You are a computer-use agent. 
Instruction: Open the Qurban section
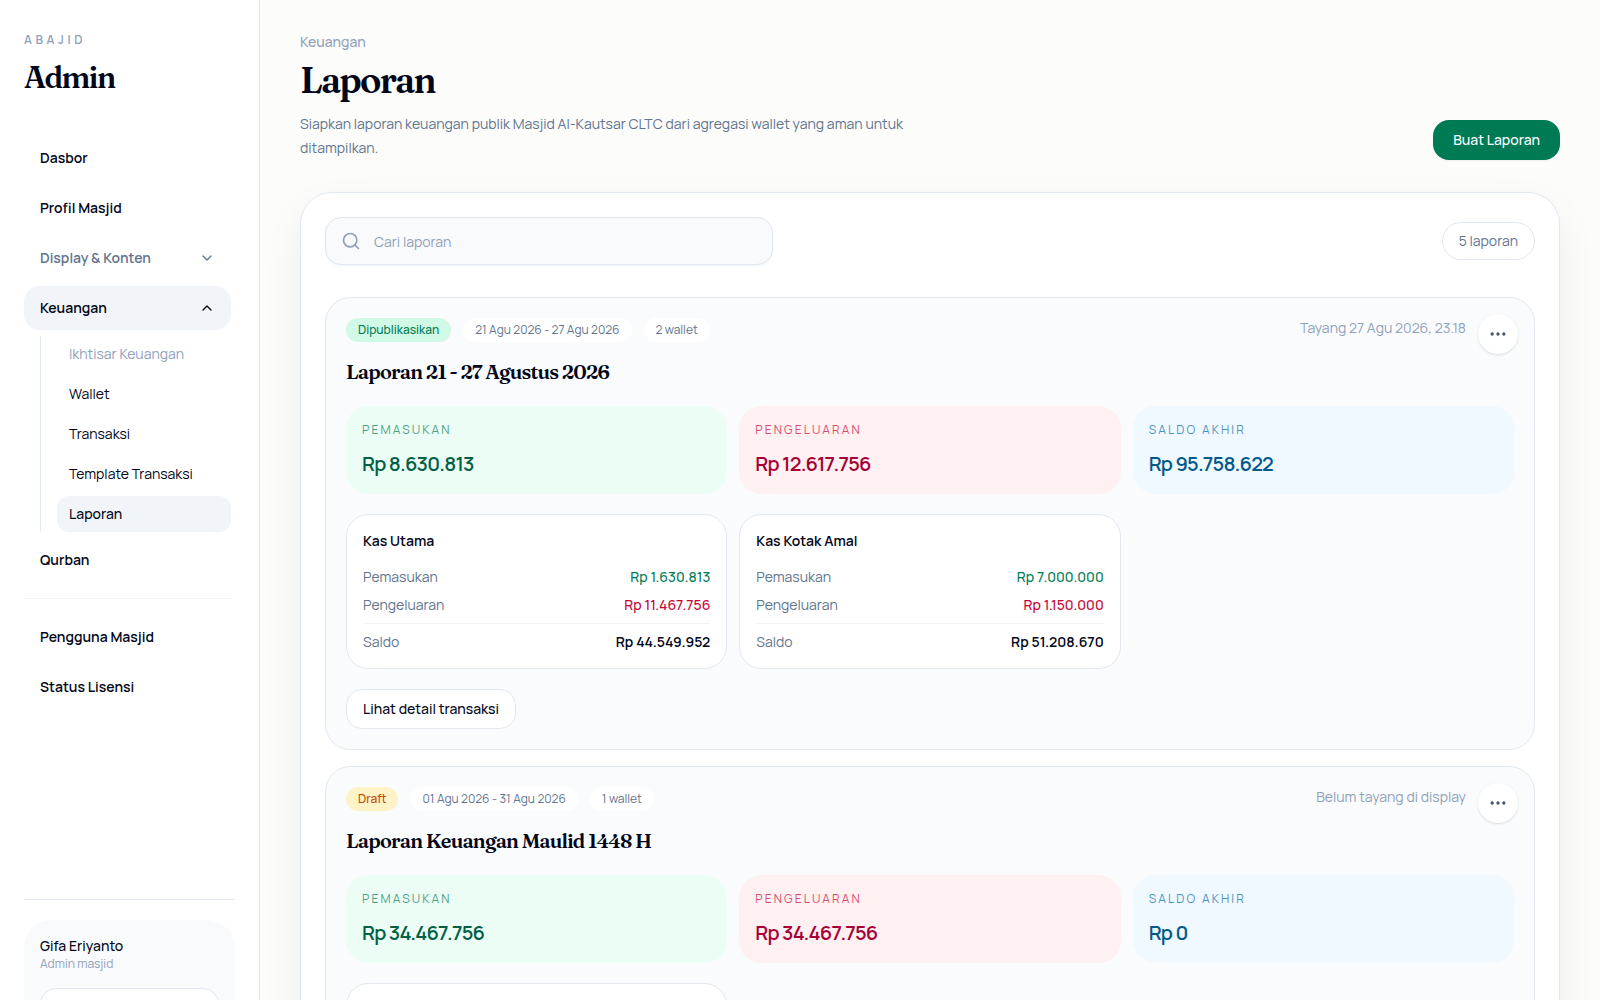click(127, 560)
